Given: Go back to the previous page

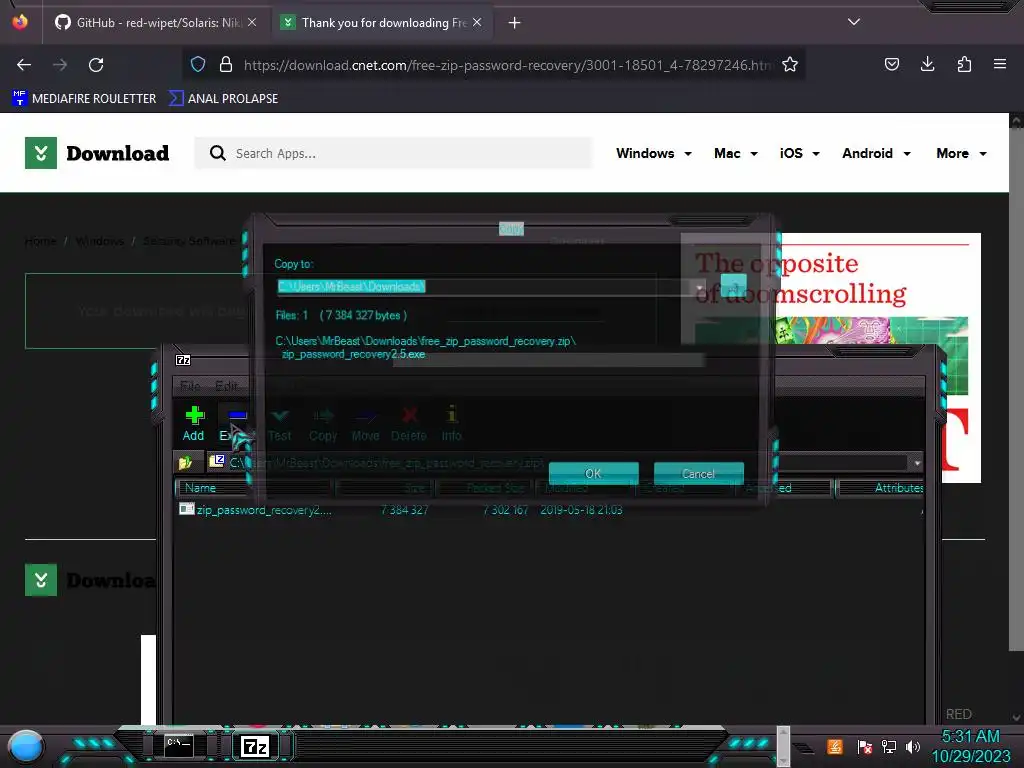Looking at the screenshot, I should 24,65.
